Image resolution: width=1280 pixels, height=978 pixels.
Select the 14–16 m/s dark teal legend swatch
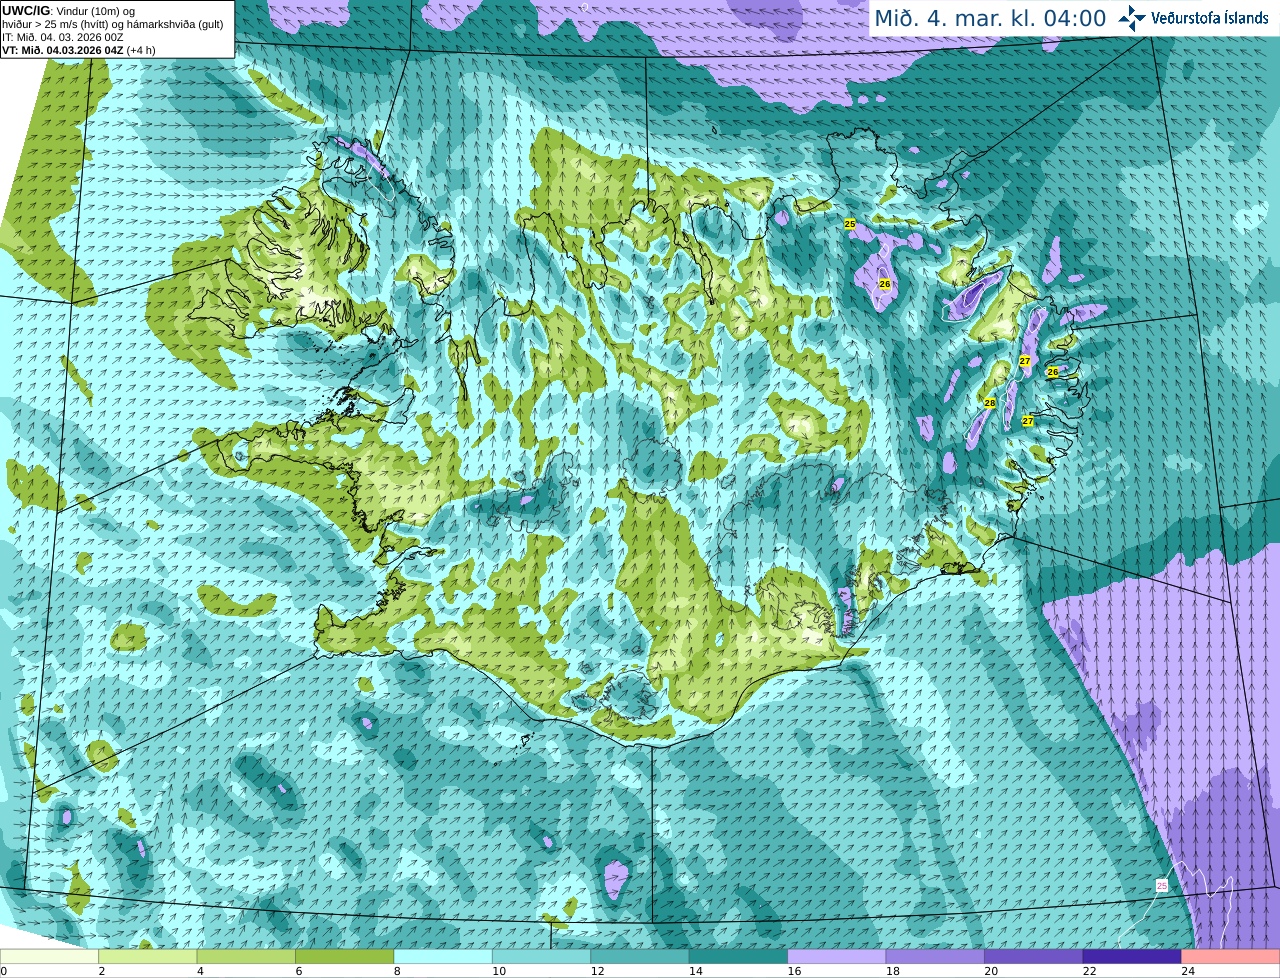point(739,957)
